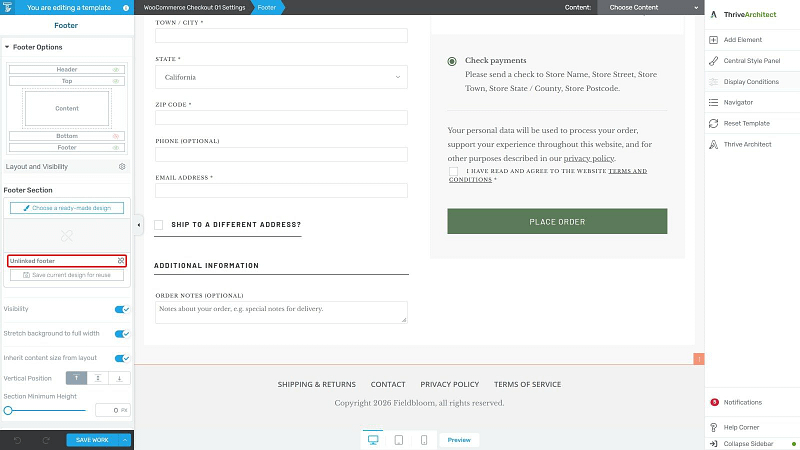Viewport: 800px width, 450px height.
Task: Open the privacy policy link
Action: [x=589, y=158]
